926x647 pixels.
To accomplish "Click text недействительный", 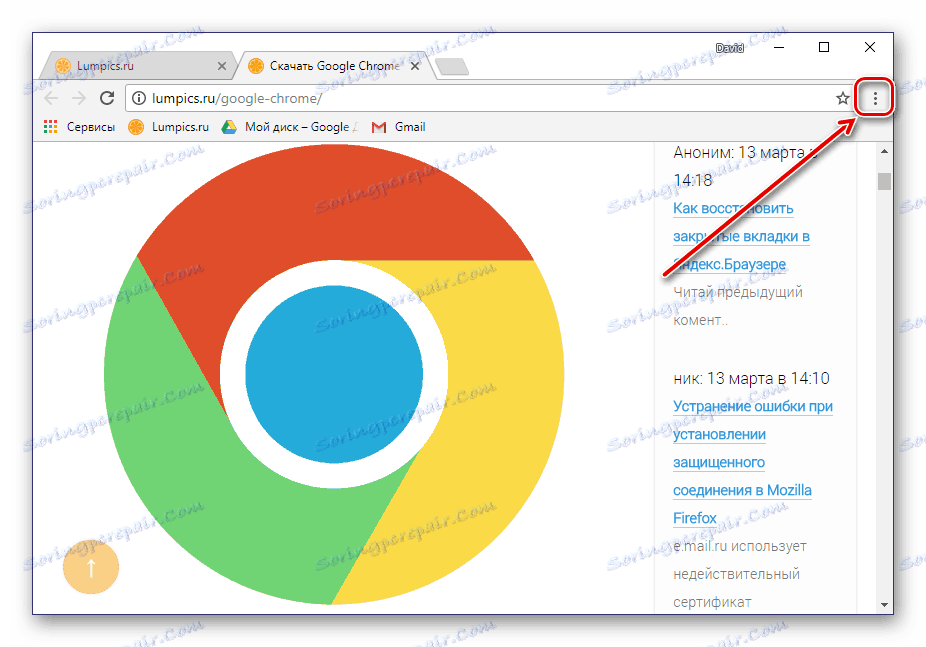I will point(736,574).
